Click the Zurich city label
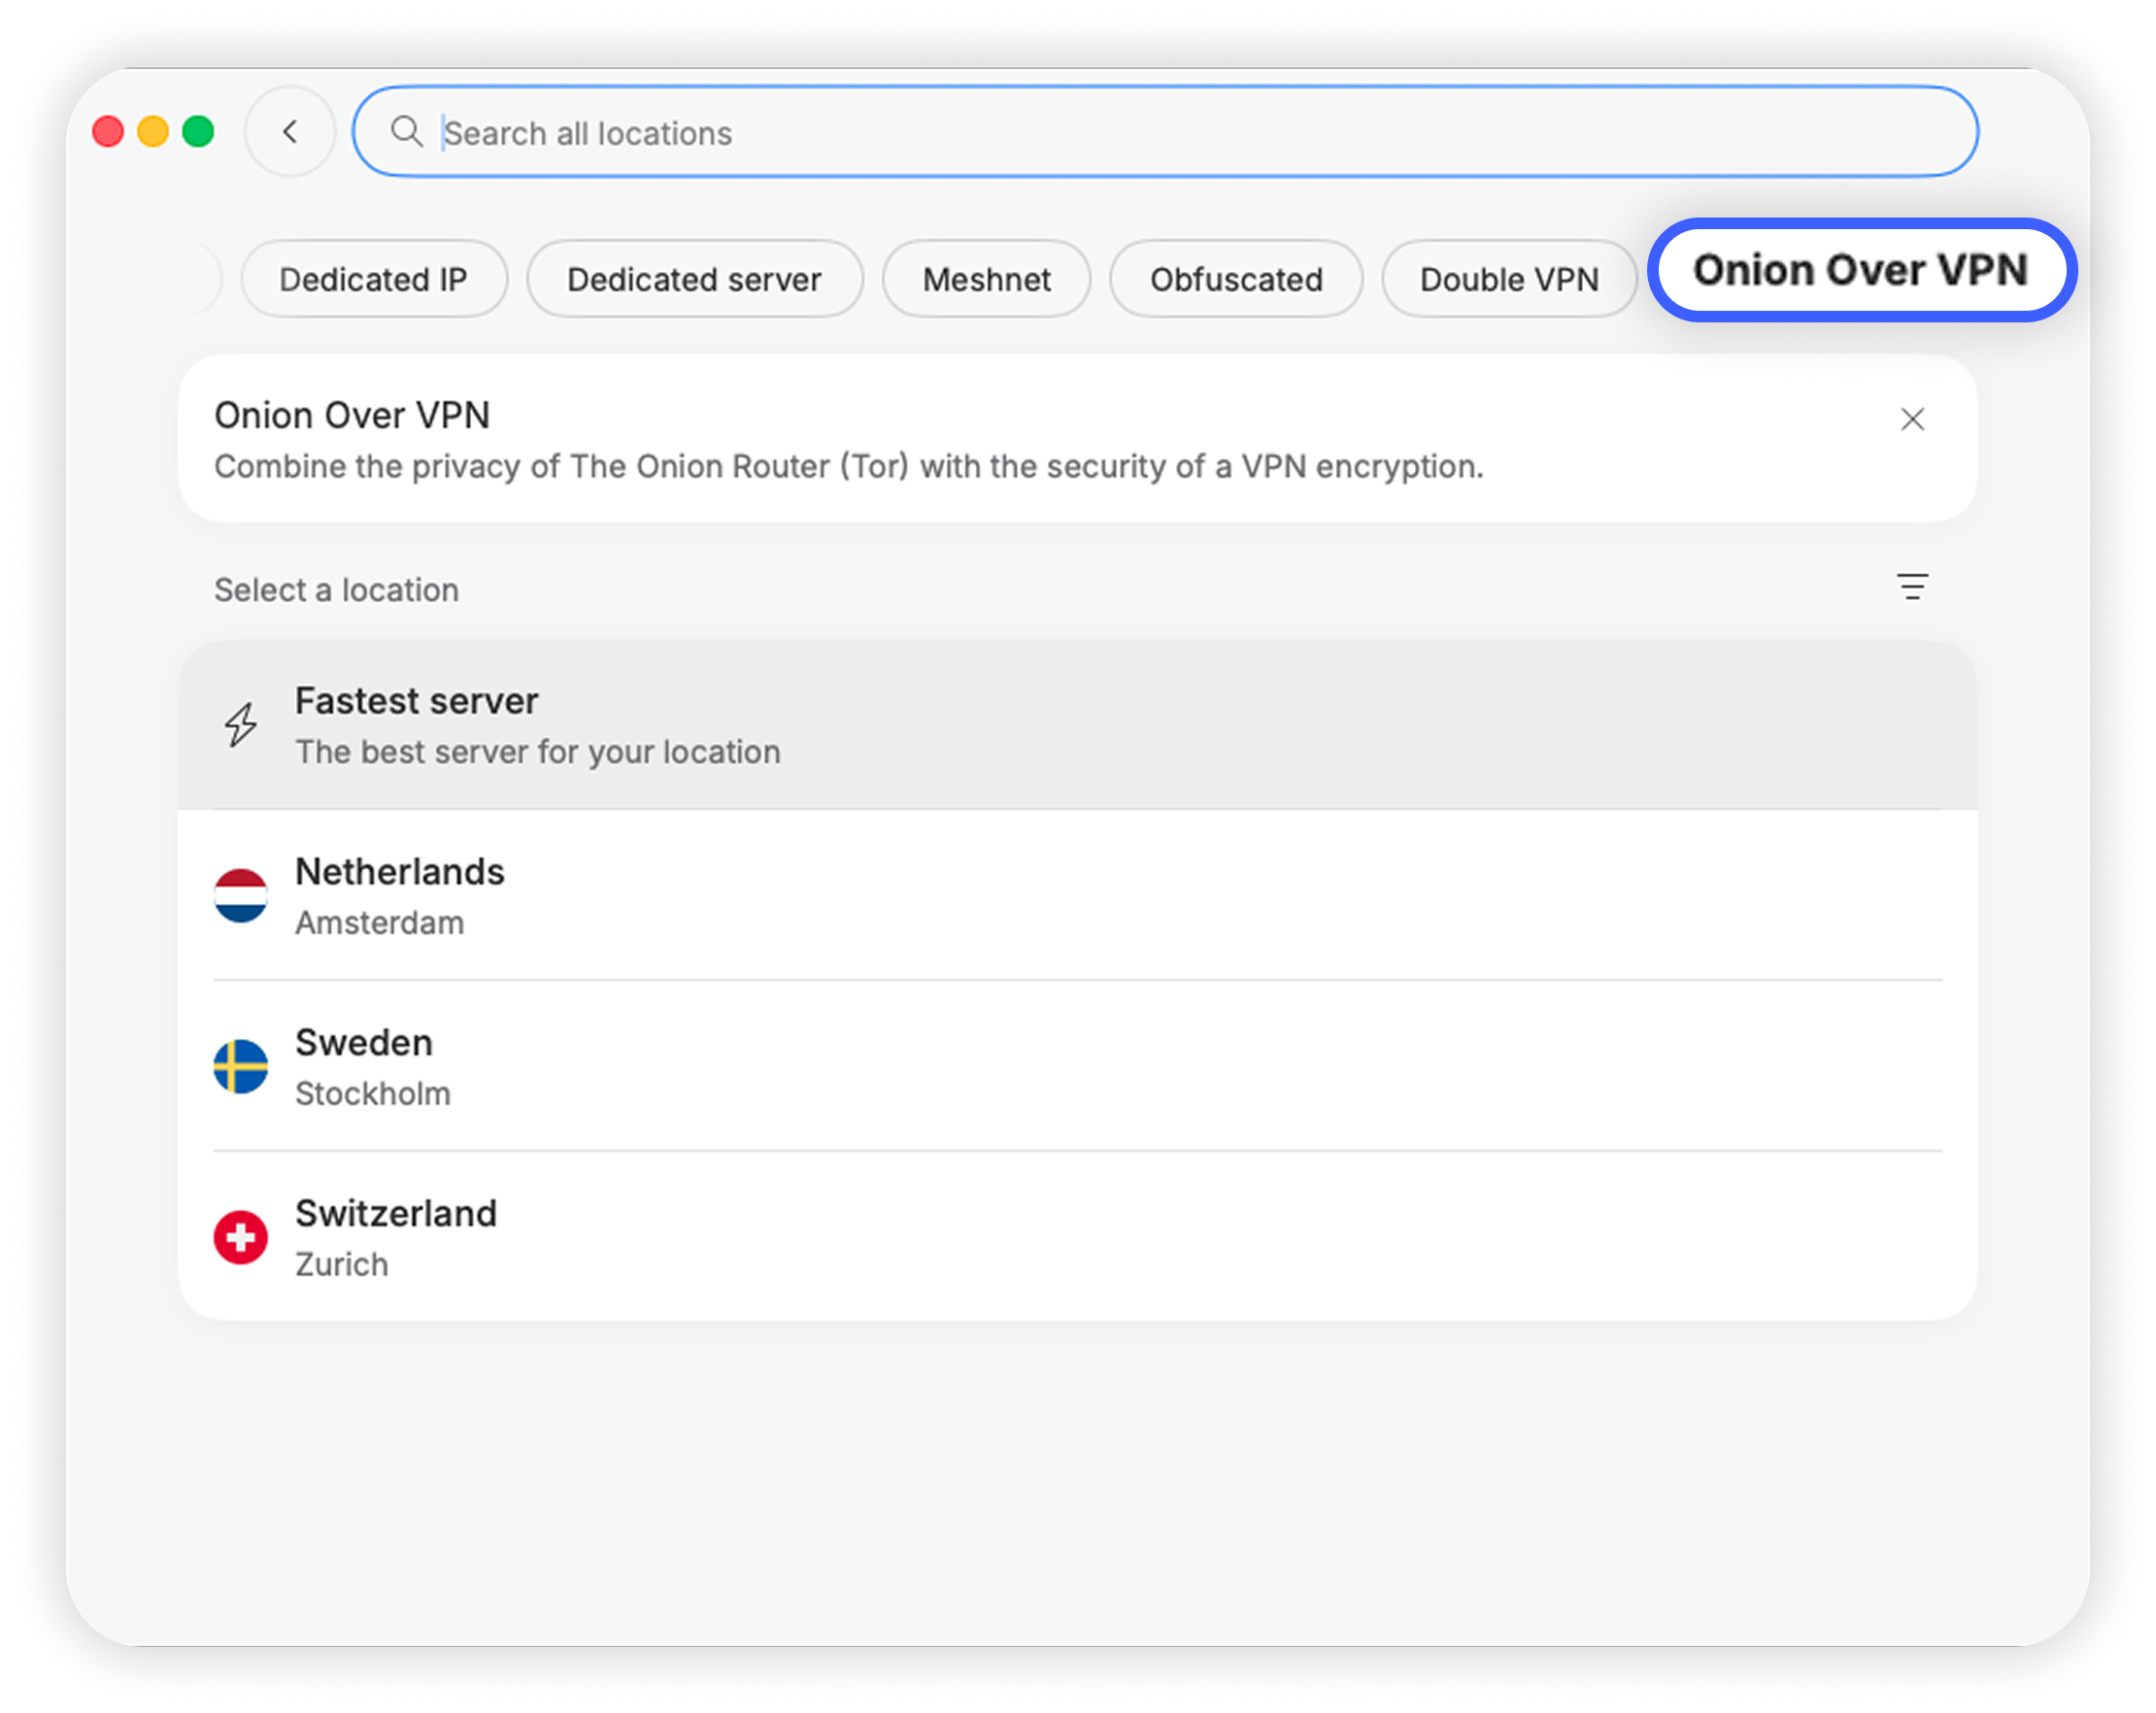Image resolution: width=2156 pixels, height=1713 pixels. click(342, 1265)
